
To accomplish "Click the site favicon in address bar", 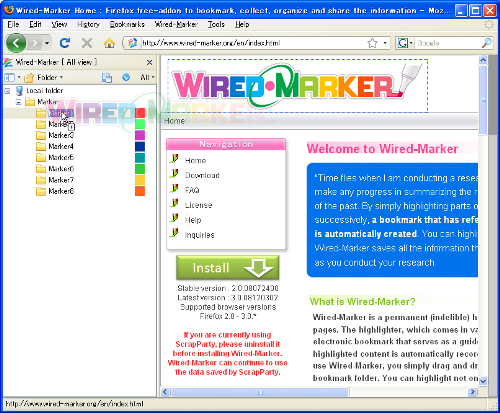I will pos(132,43).
